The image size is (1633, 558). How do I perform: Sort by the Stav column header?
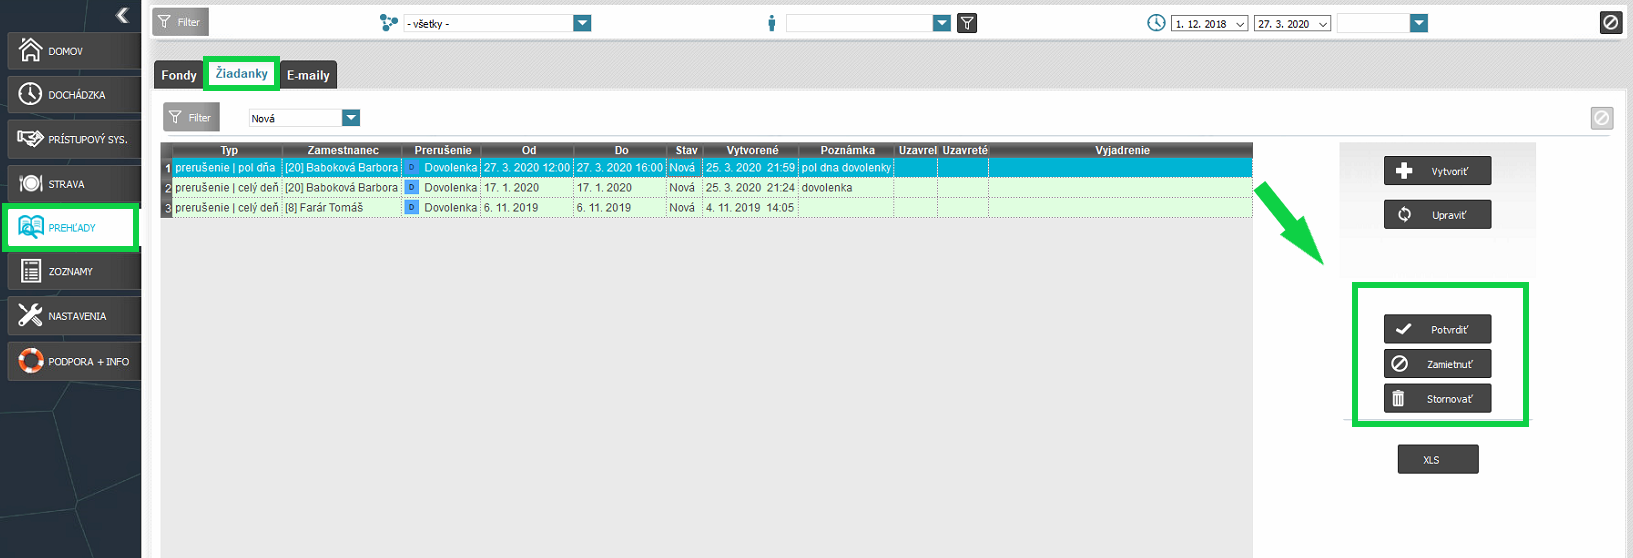click(686, 150)
